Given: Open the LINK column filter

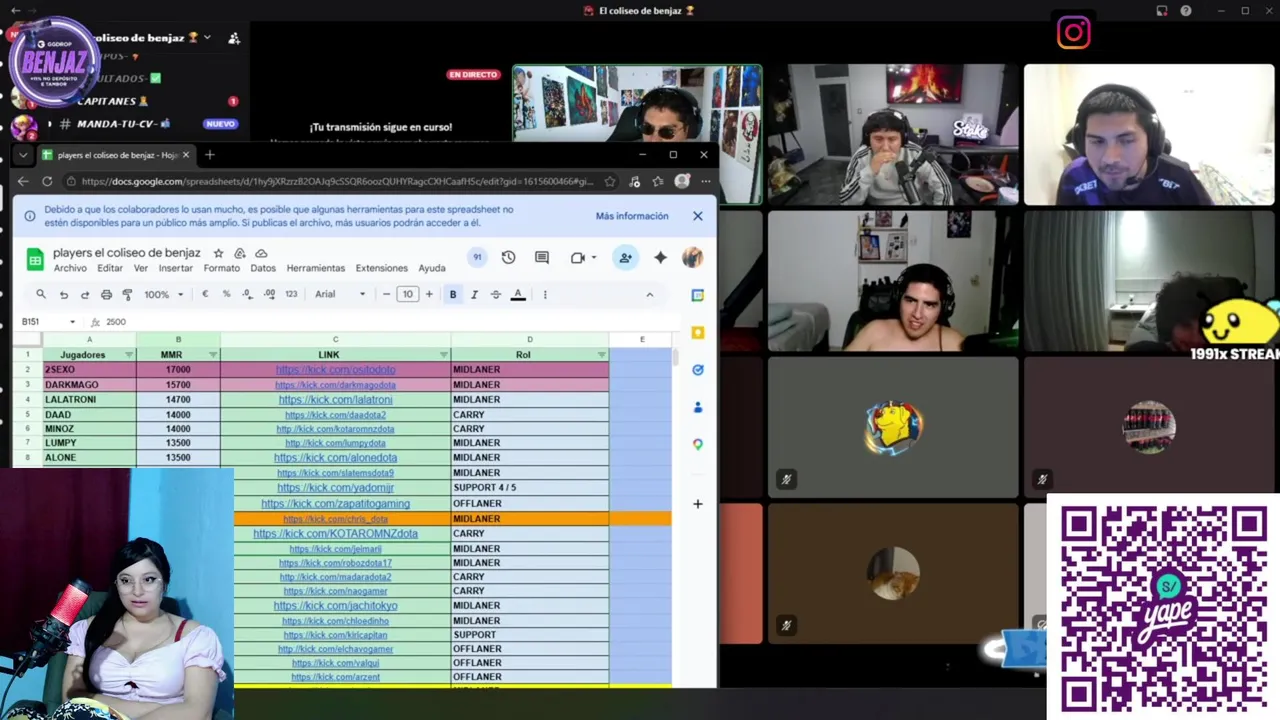Looking at the screenshot, I should 443,355.
